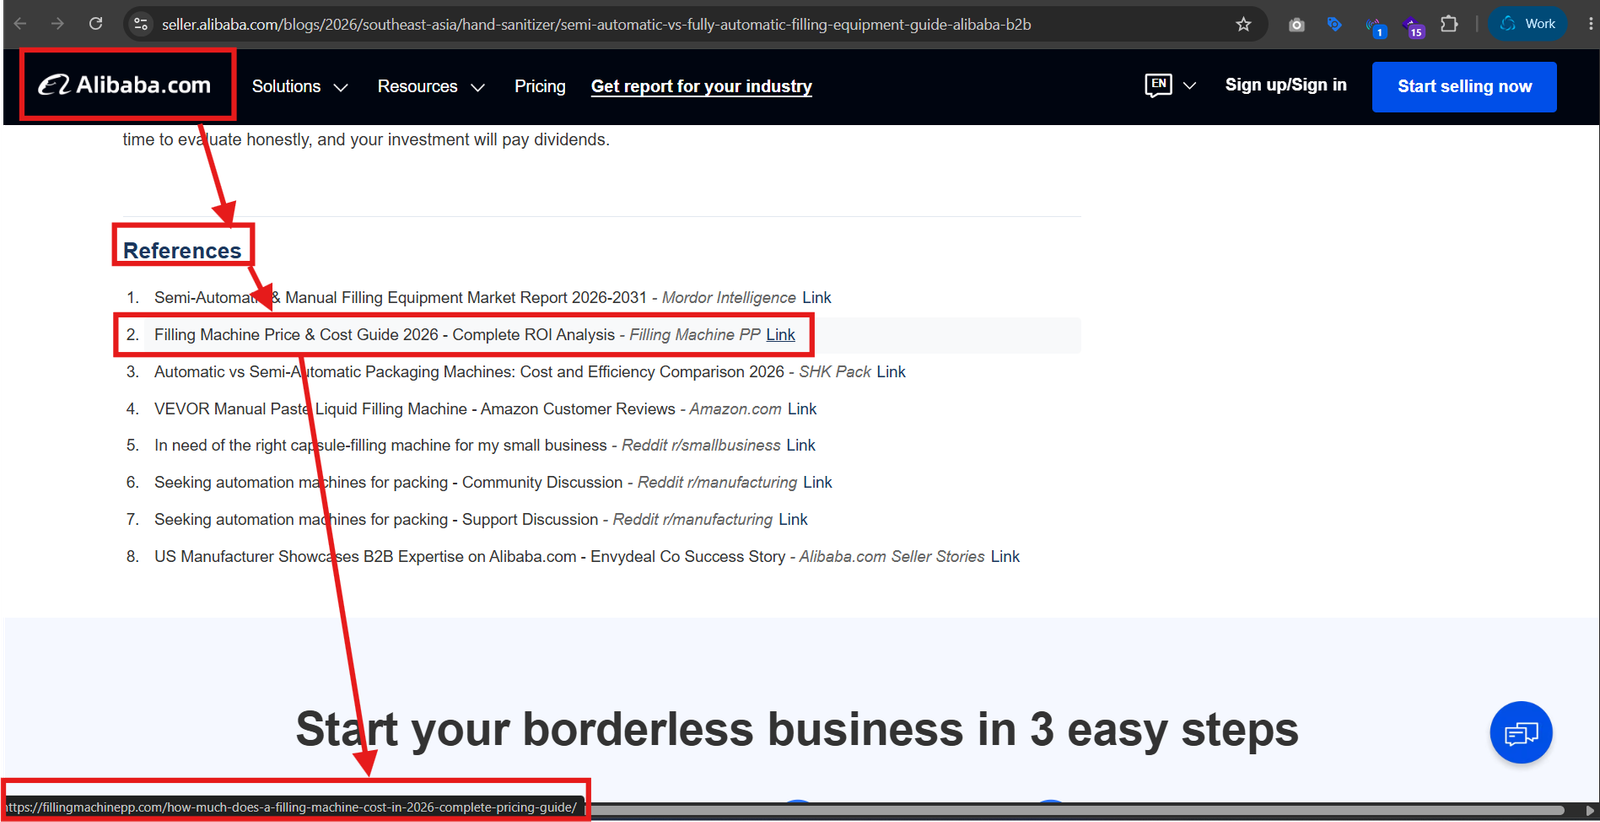Viewport: 1600px width, 822px height.
Task: Expand the Resources menu
Action: click(x=431, y=87)
